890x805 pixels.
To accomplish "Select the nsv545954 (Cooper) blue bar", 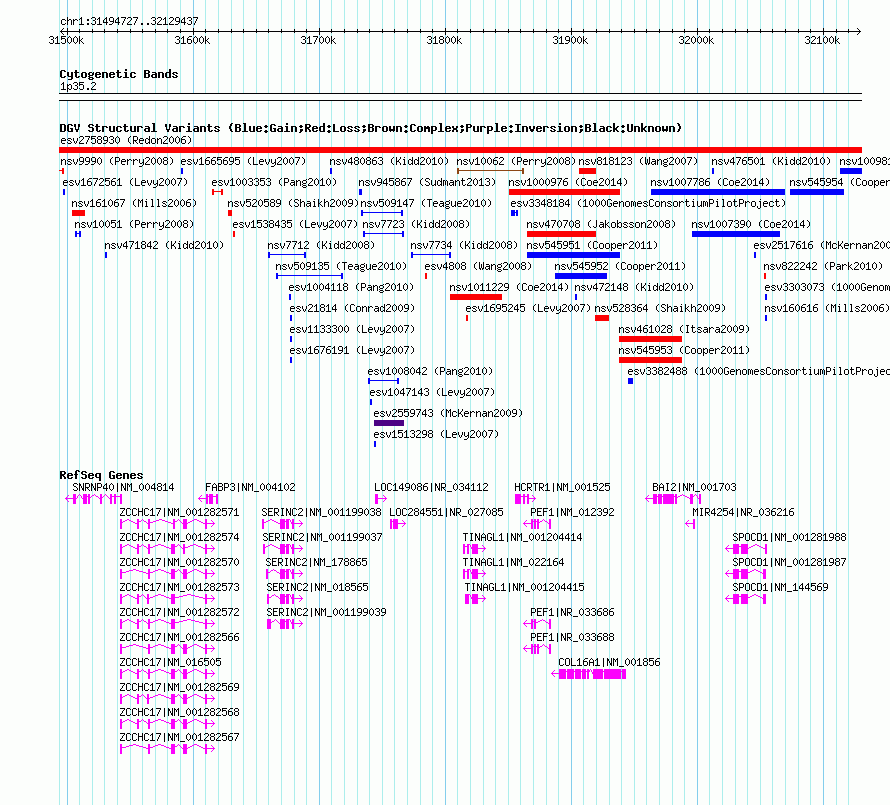I will [817, 192].
